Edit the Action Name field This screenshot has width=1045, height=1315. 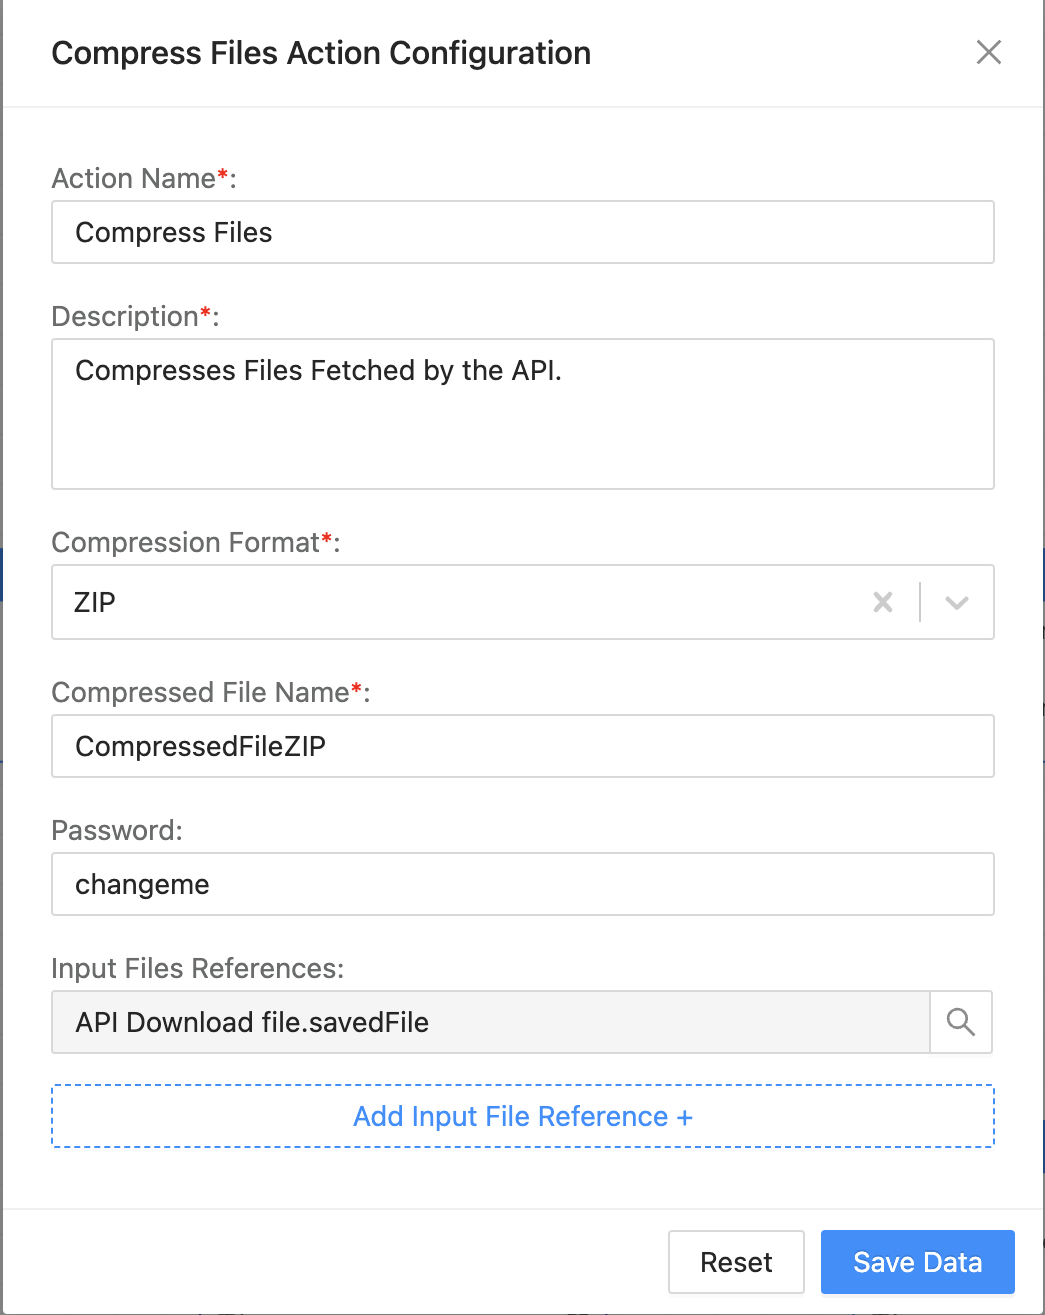522,232
